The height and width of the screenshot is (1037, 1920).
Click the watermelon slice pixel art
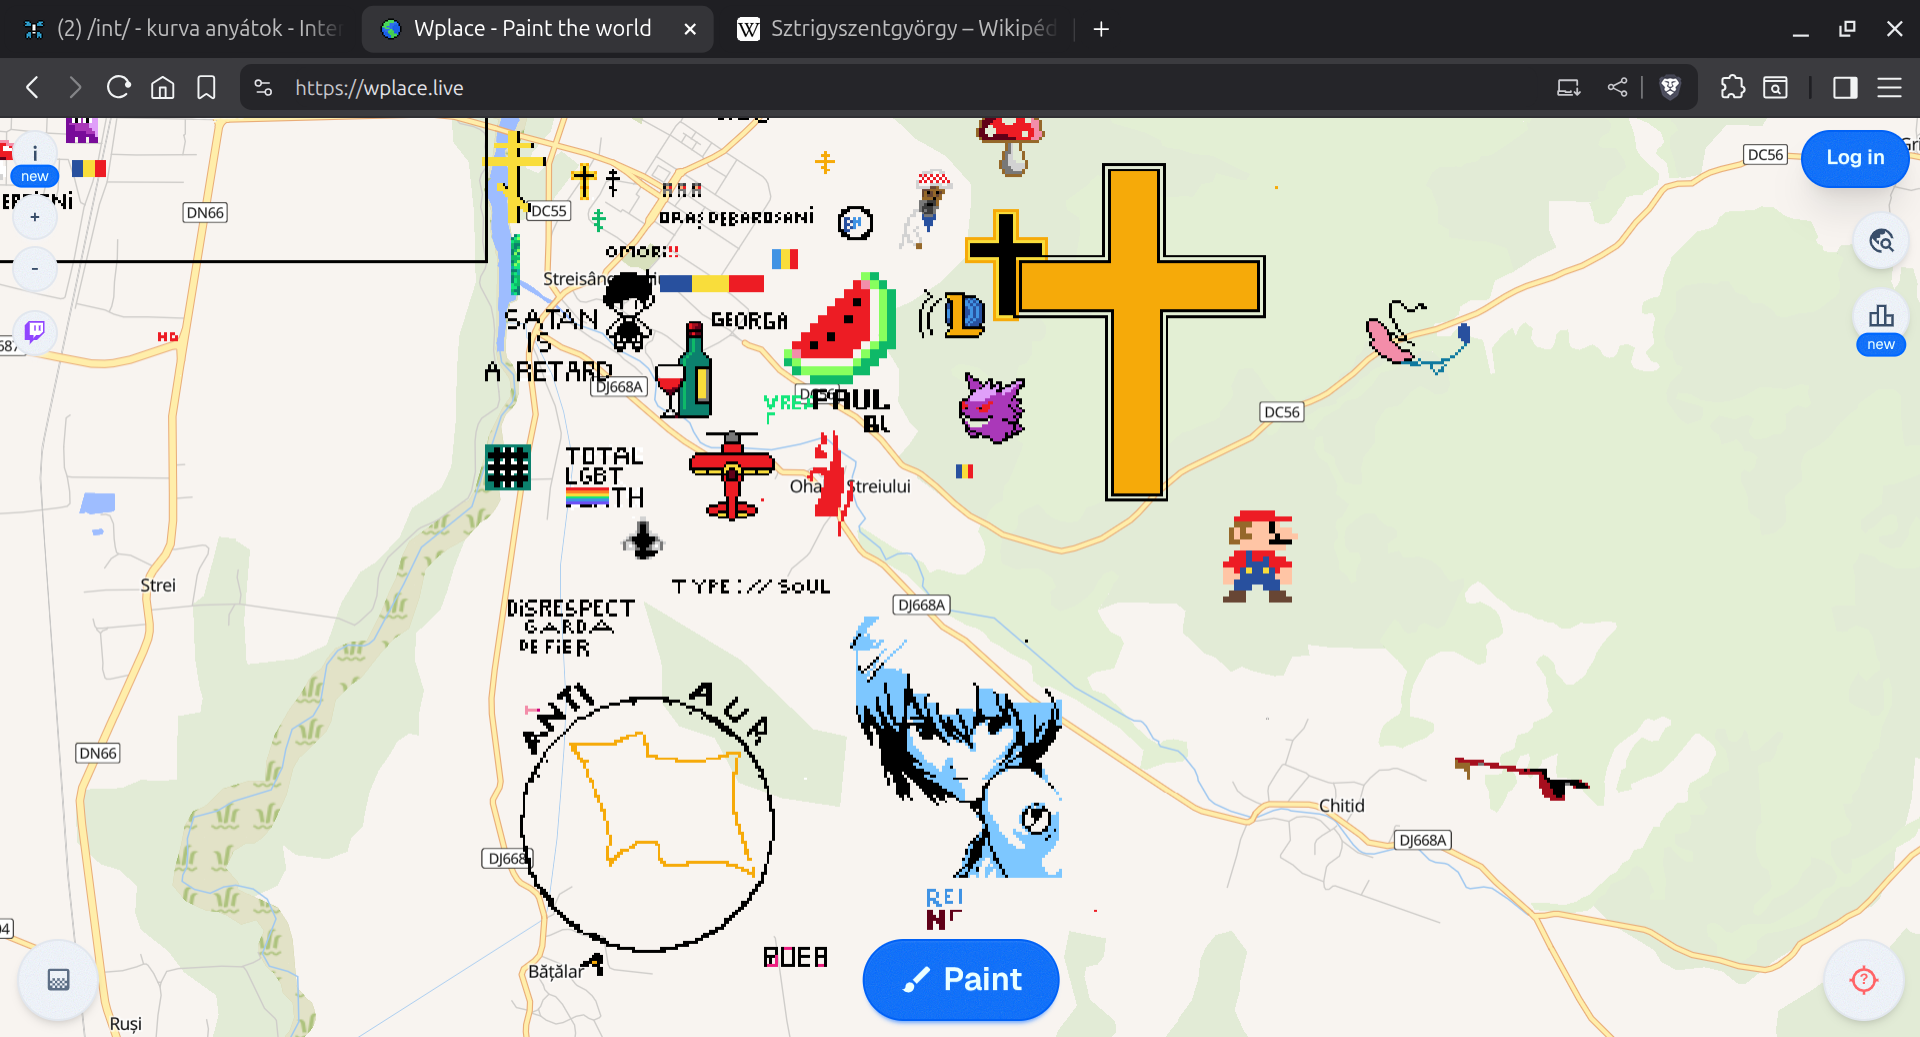(842, 327)
